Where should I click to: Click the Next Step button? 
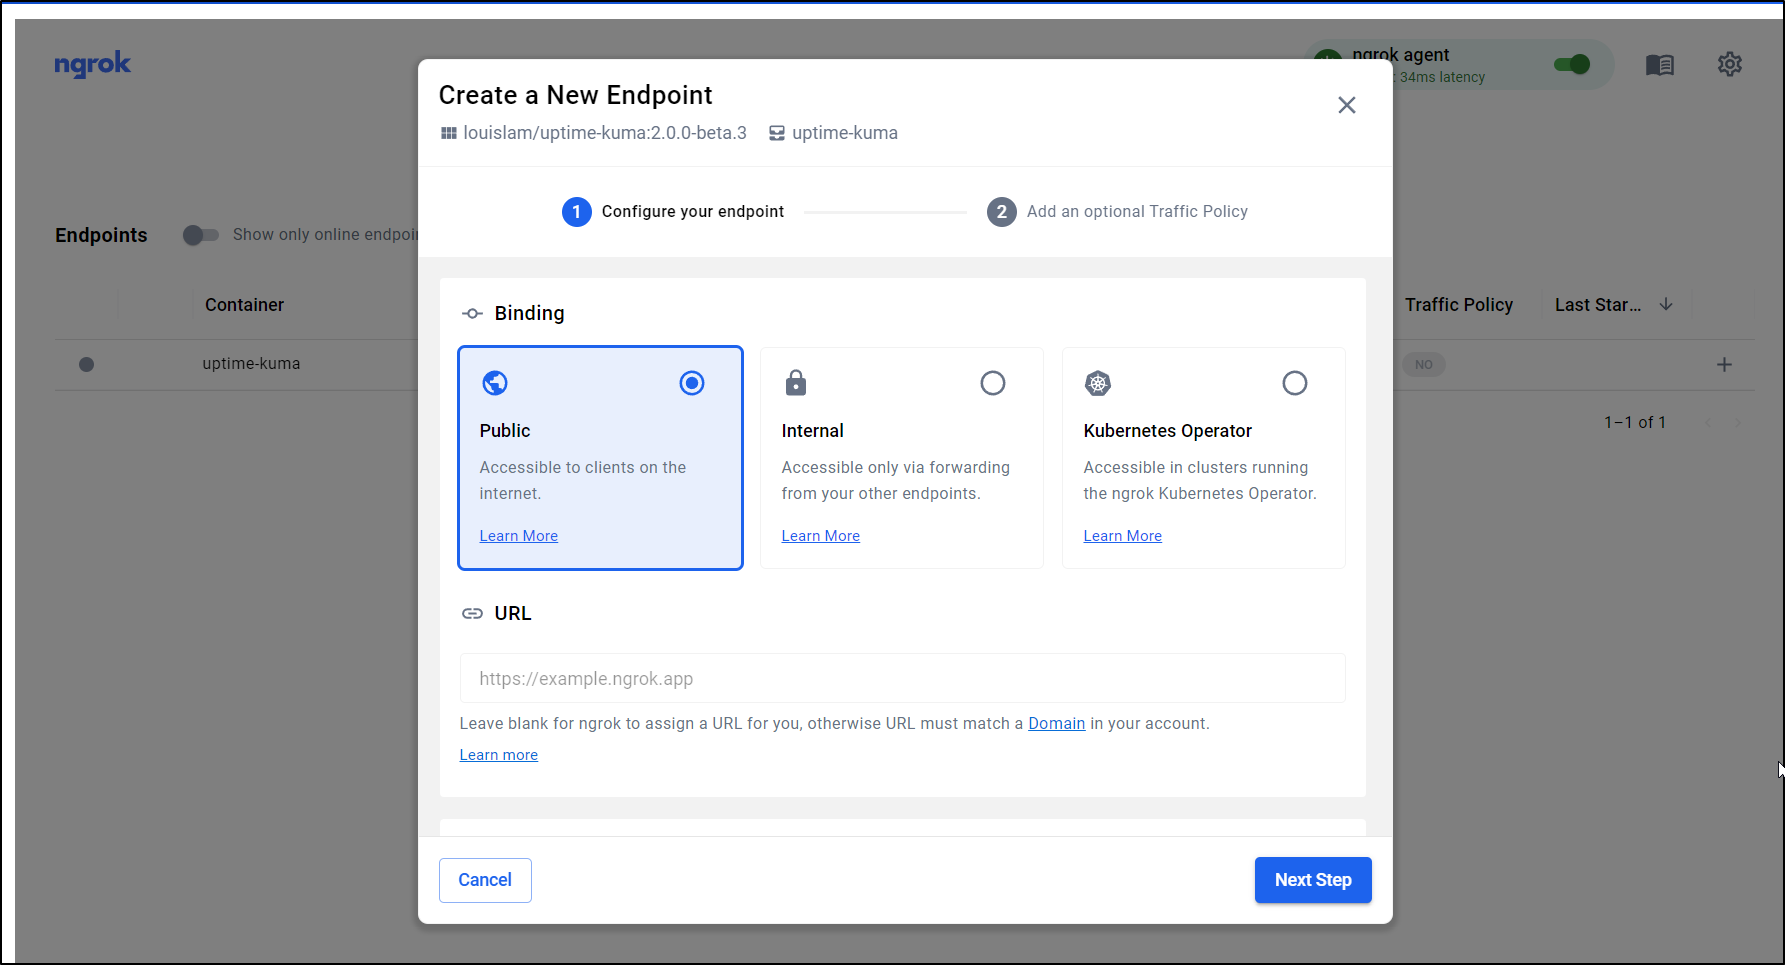pos(1312,880)
